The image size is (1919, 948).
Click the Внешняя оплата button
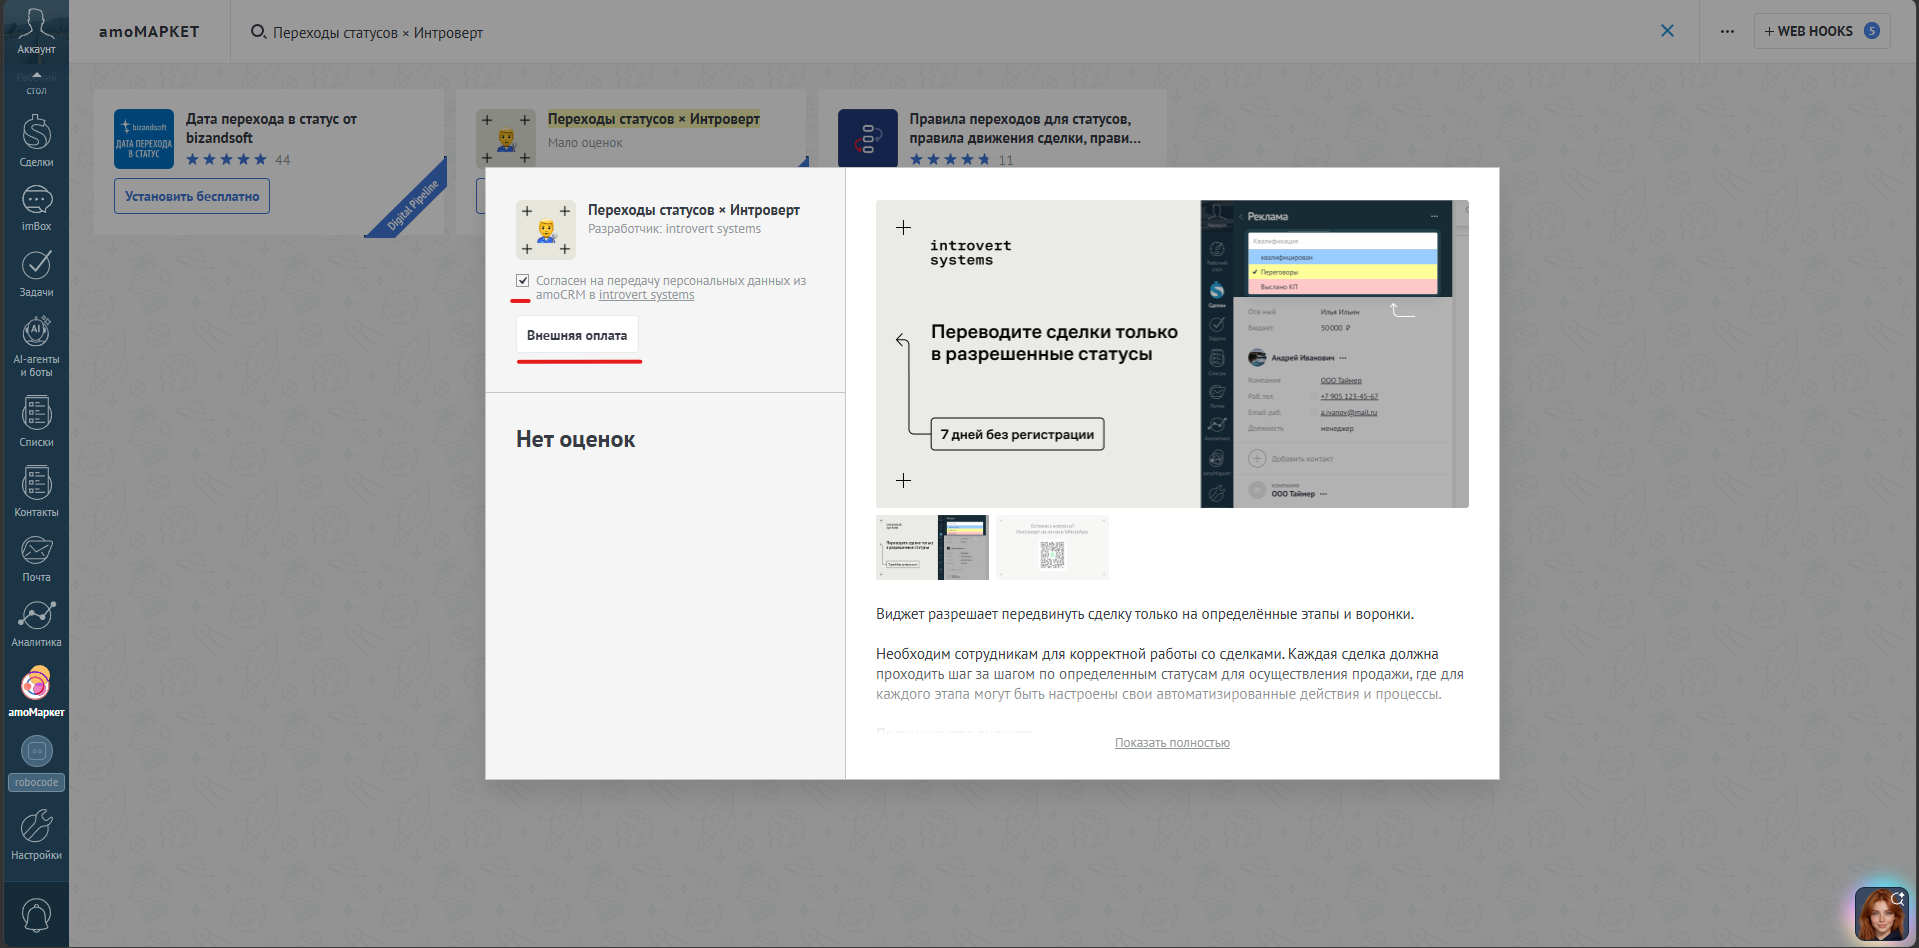pyautogui.click(x=577, y=335)
